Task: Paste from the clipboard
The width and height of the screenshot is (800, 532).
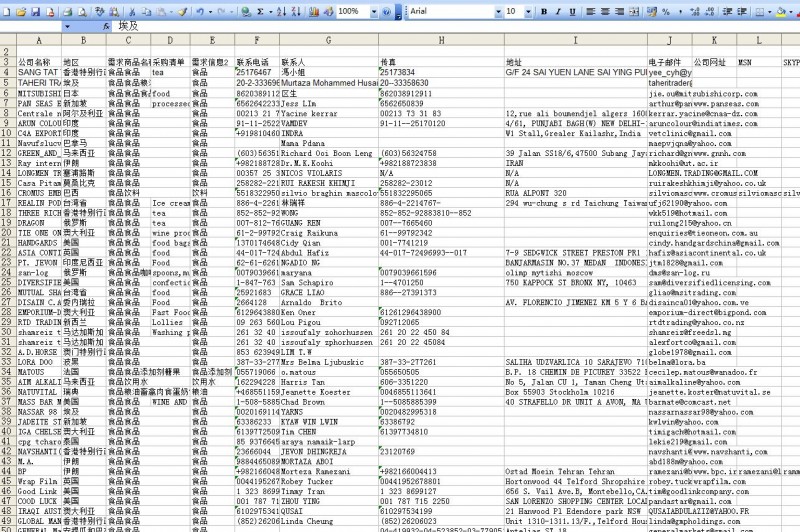Action: (x=161, y=12)
